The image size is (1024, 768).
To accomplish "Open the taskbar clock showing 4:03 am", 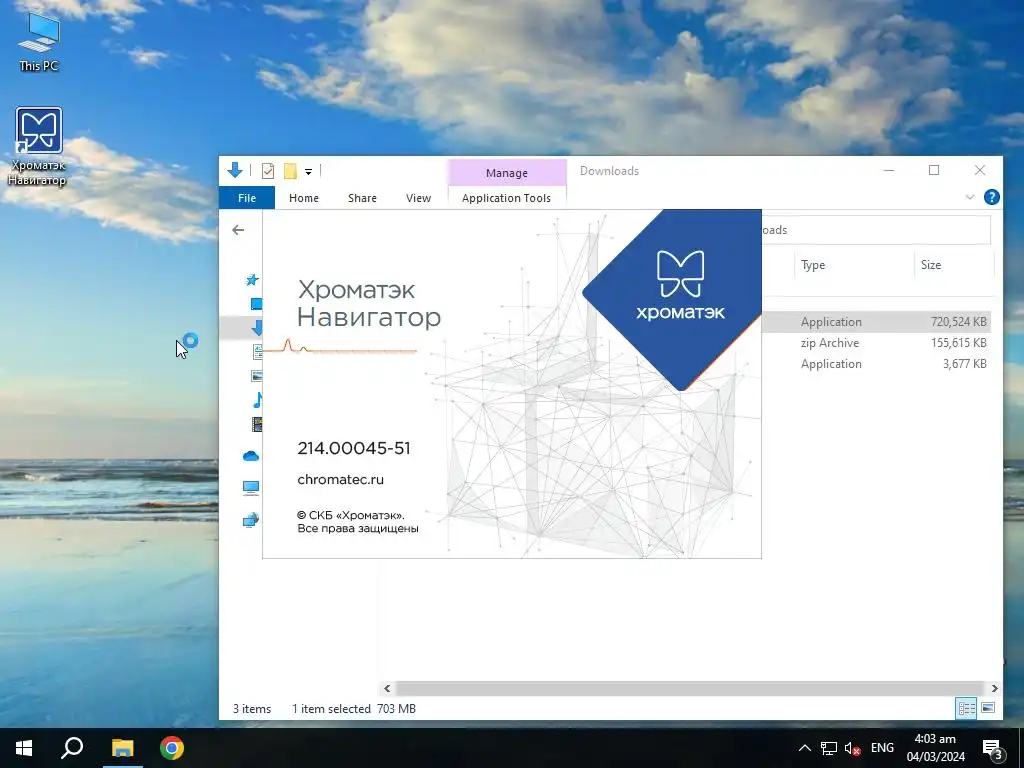I will (935, 748).
